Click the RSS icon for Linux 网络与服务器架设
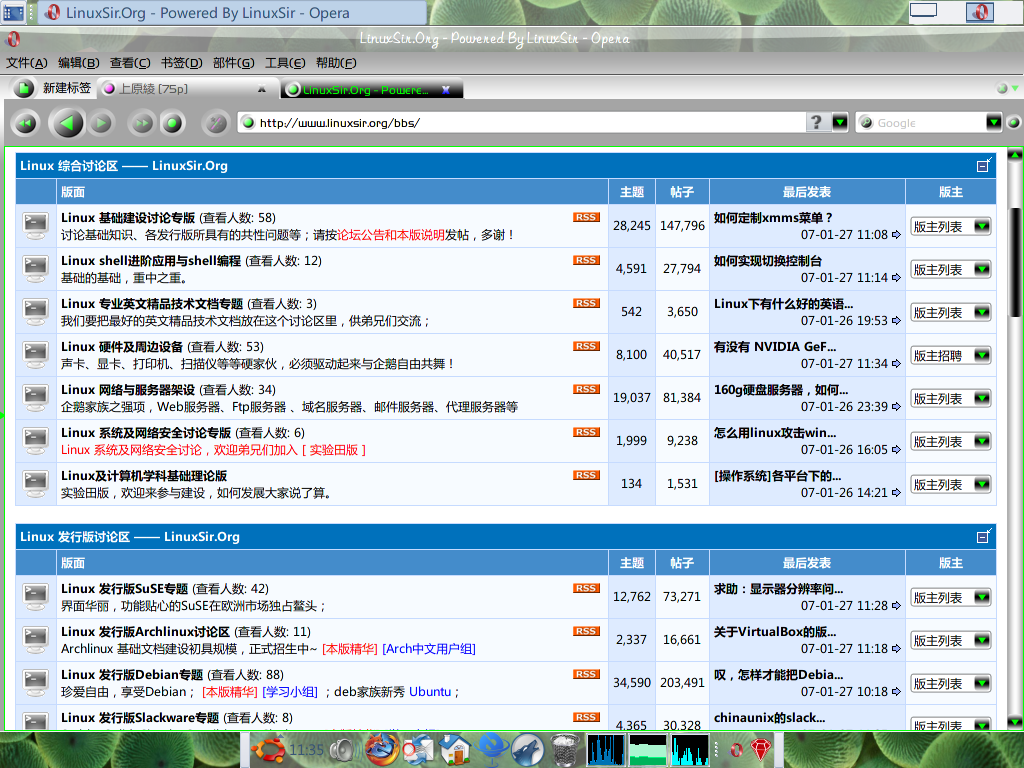This screenshot has height=768, width=1024. tap(586, 389)
